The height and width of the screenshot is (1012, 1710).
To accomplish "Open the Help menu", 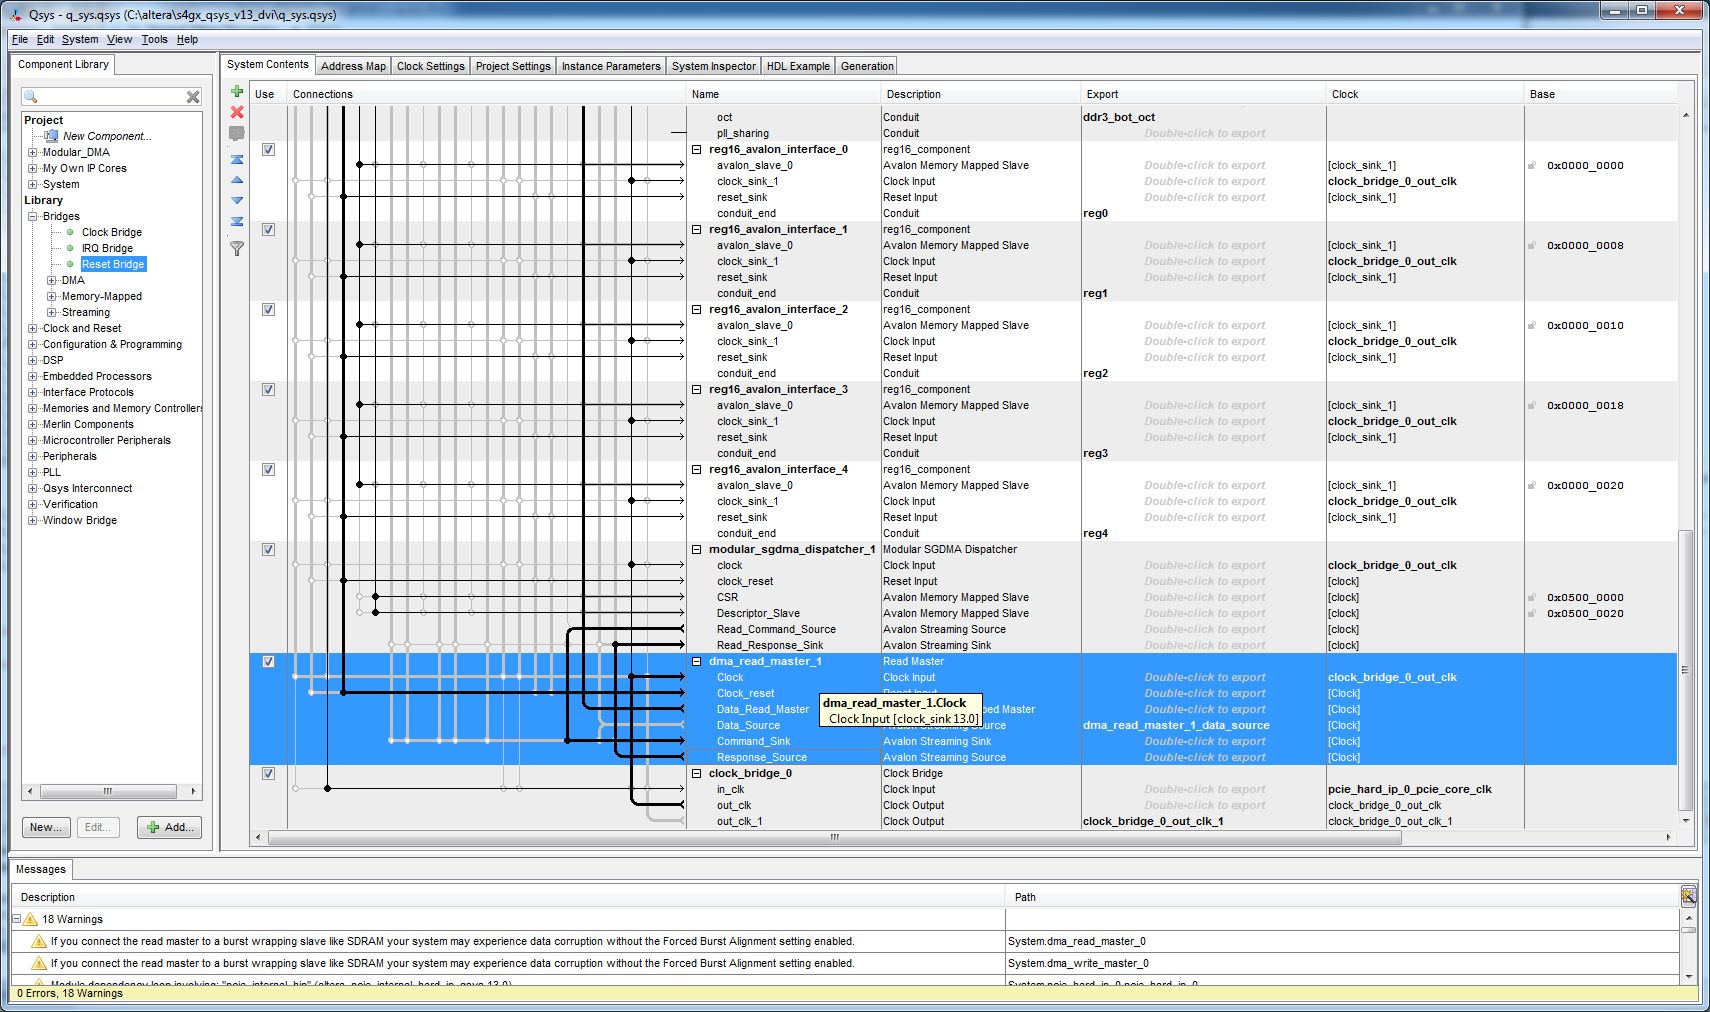I will [187, 40].
